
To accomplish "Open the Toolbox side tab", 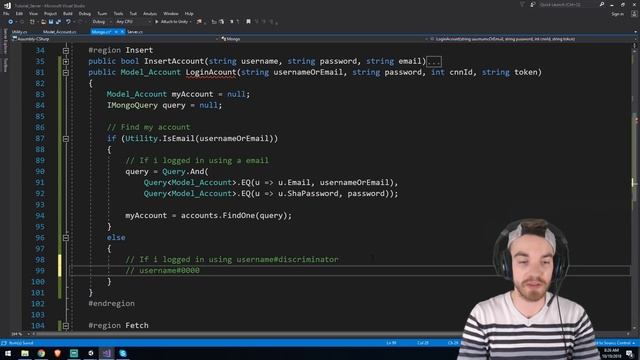I will click(5, 64).
